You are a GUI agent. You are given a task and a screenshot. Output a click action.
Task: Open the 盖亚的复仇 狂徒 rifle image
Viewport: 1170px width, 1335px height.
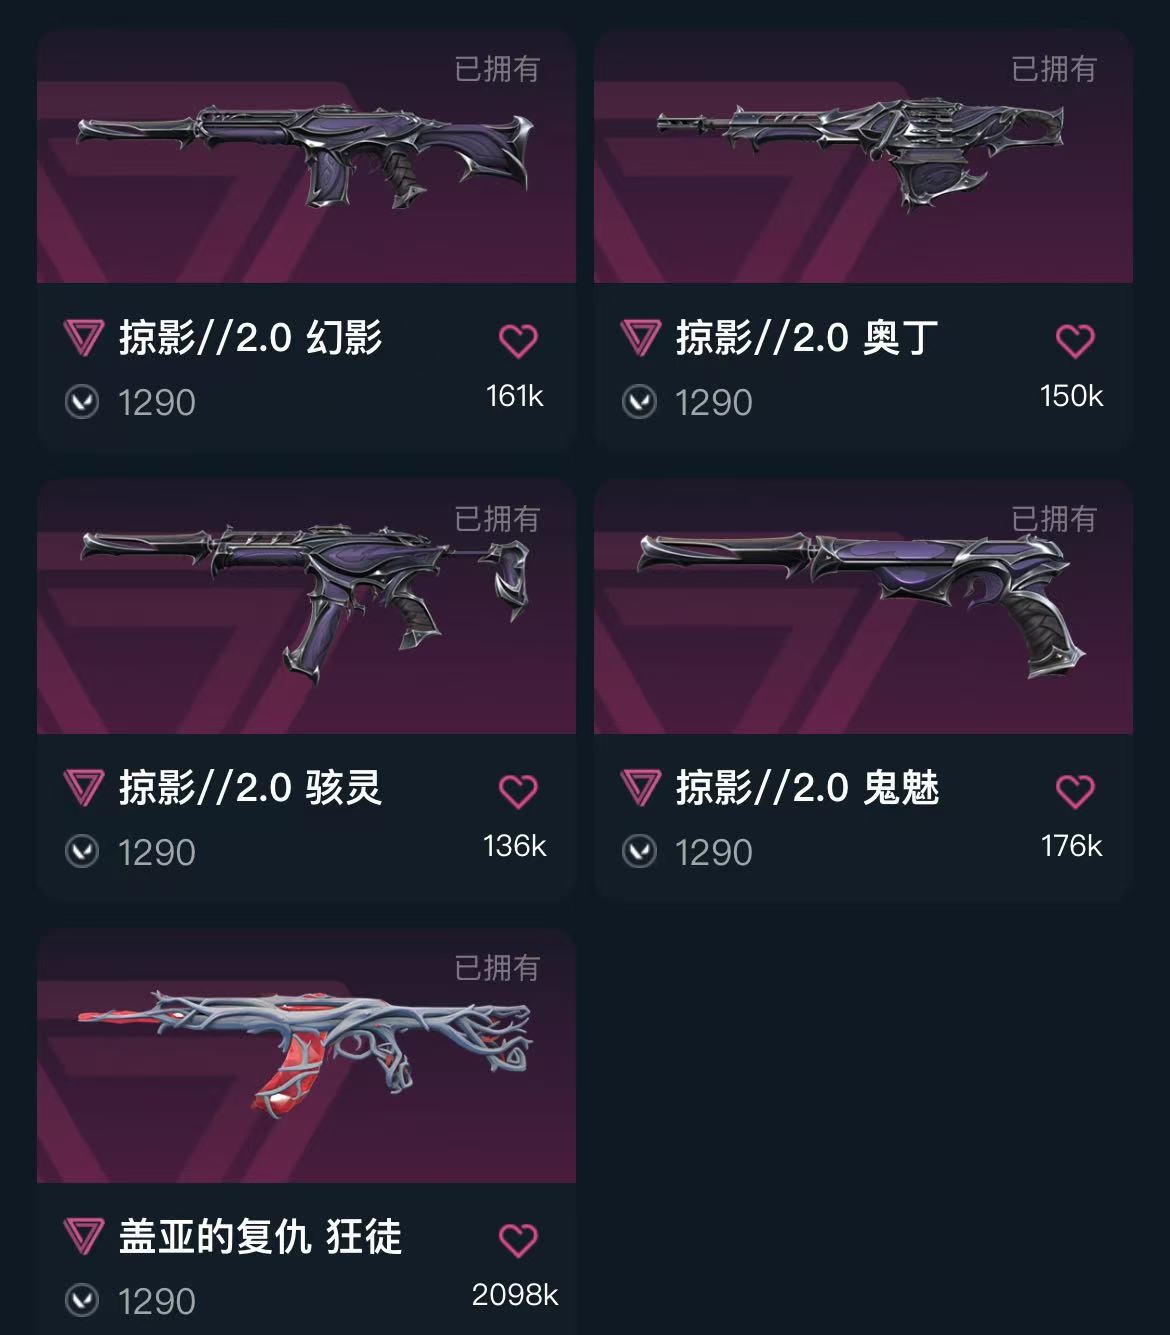click(306, 1055)
